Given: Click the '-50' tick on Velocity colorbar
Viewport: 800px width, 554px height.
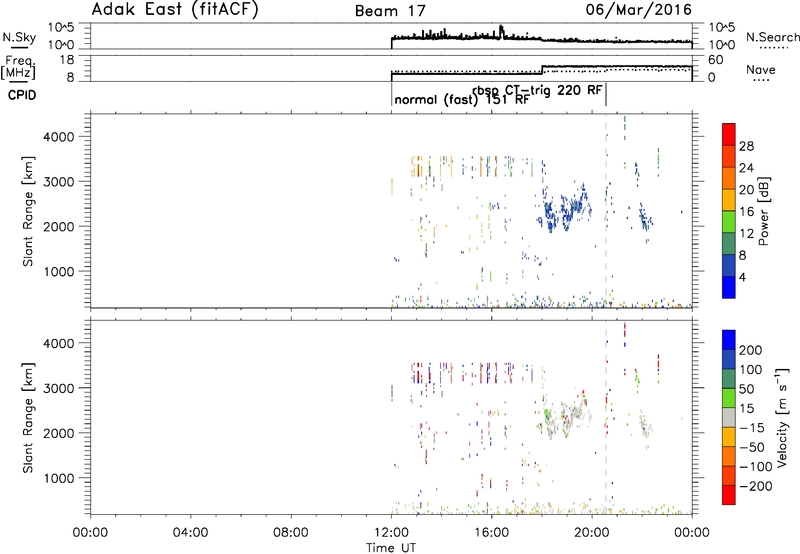Looking at the screenshot, I should [x=752, y=447].
